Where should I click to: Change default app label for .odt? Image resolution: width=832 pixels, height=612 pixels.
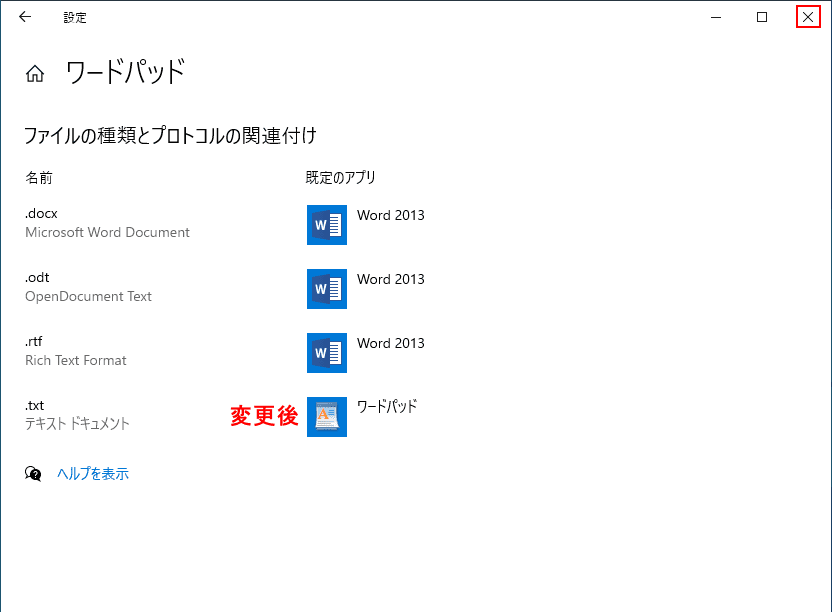pyautogui.click(x=391, y=279)
